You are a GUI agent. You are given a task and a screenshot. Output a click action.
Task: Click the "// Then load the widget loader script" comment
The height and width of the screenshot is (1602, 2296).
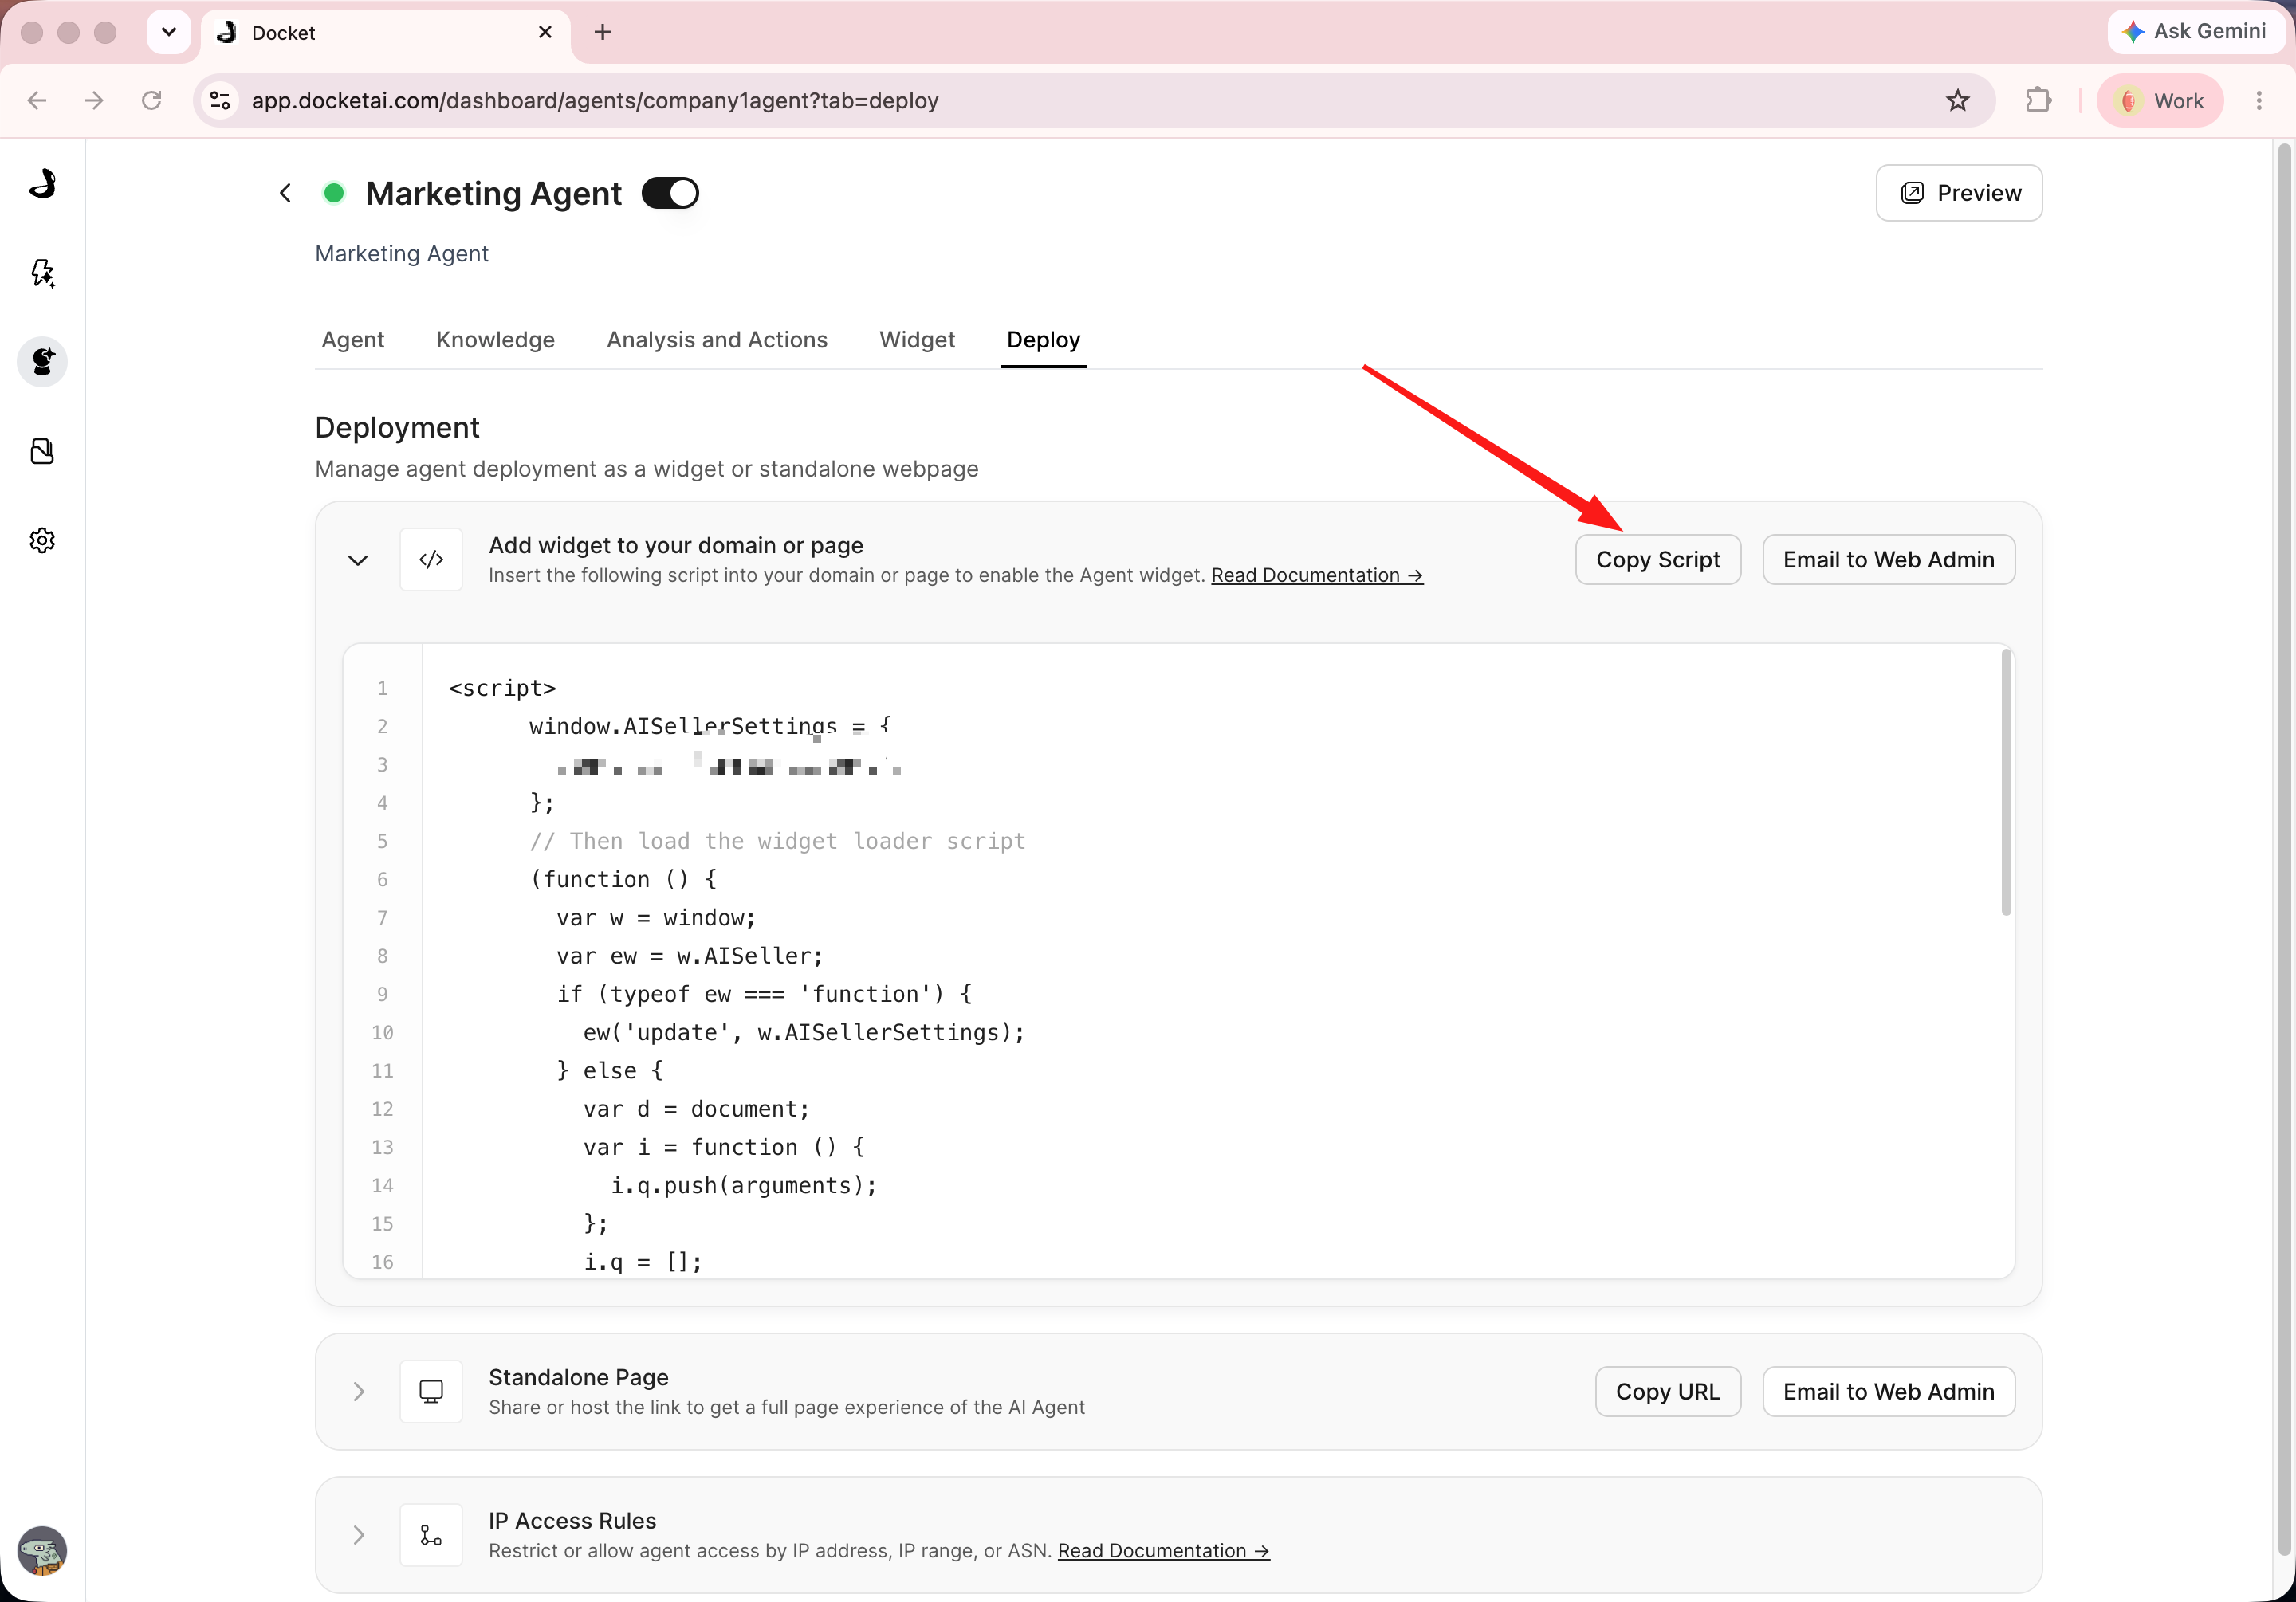click(778, 841)
